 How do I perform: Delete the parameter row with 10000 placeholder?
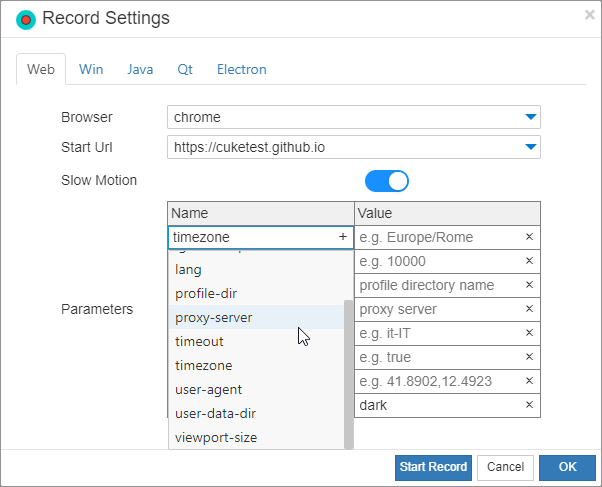529,261
